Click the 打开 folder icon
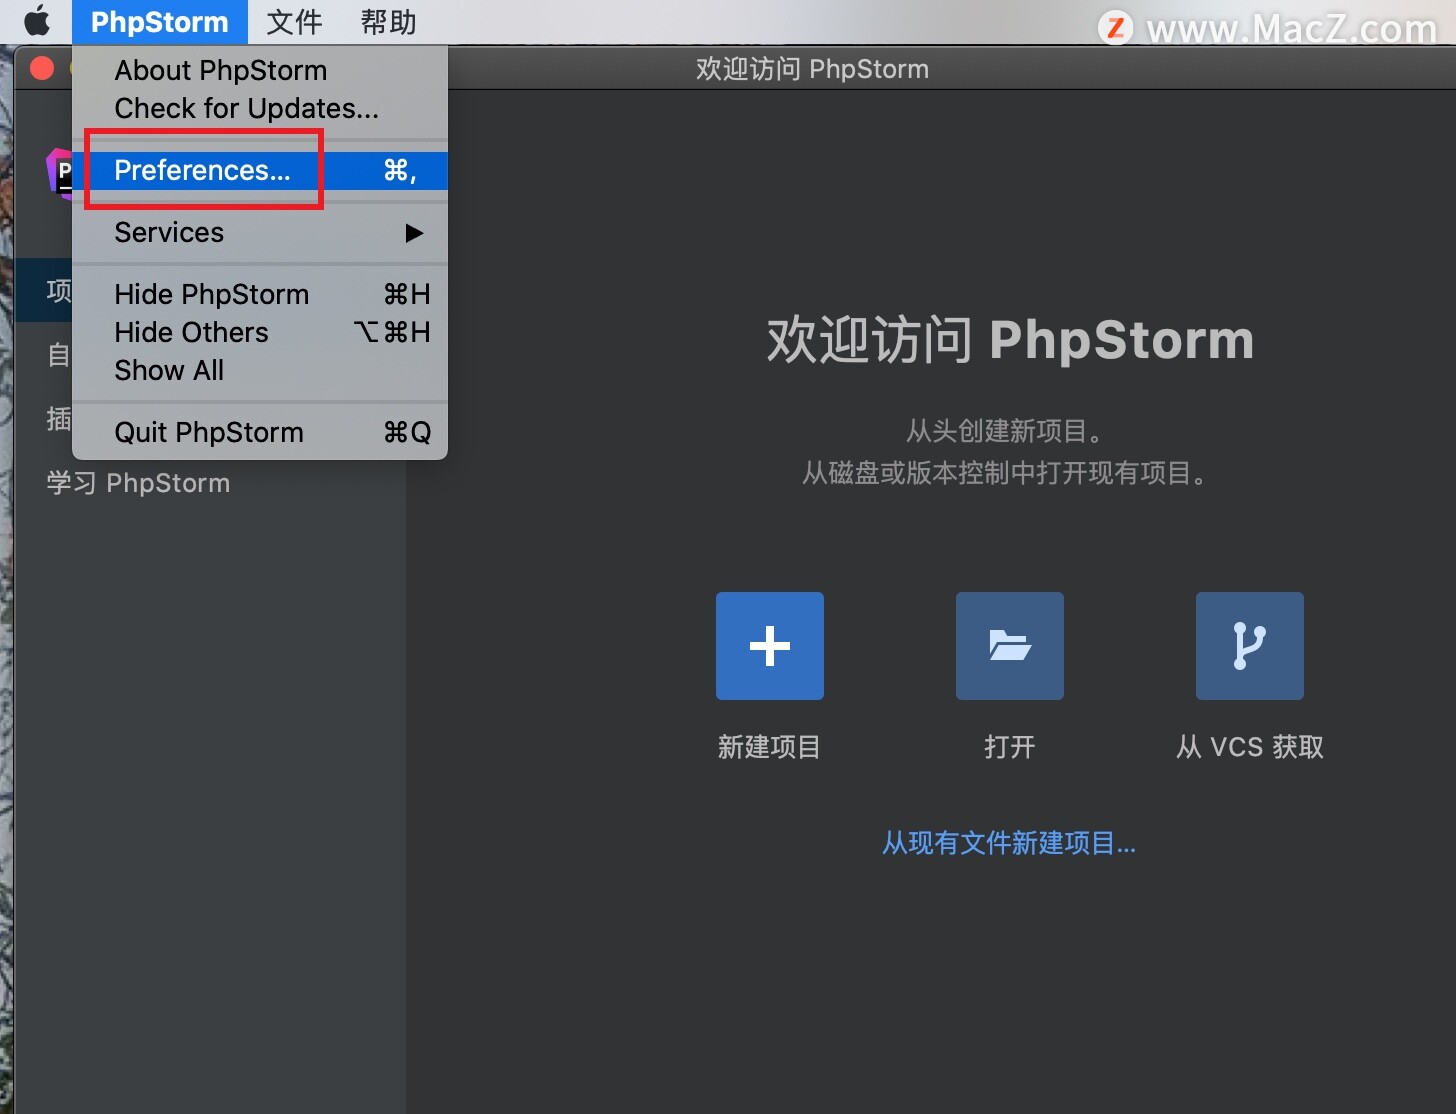Image resolution: width=1456 pixels, height=1114 pixels. pyautogui.click(x=1010, y=646)
